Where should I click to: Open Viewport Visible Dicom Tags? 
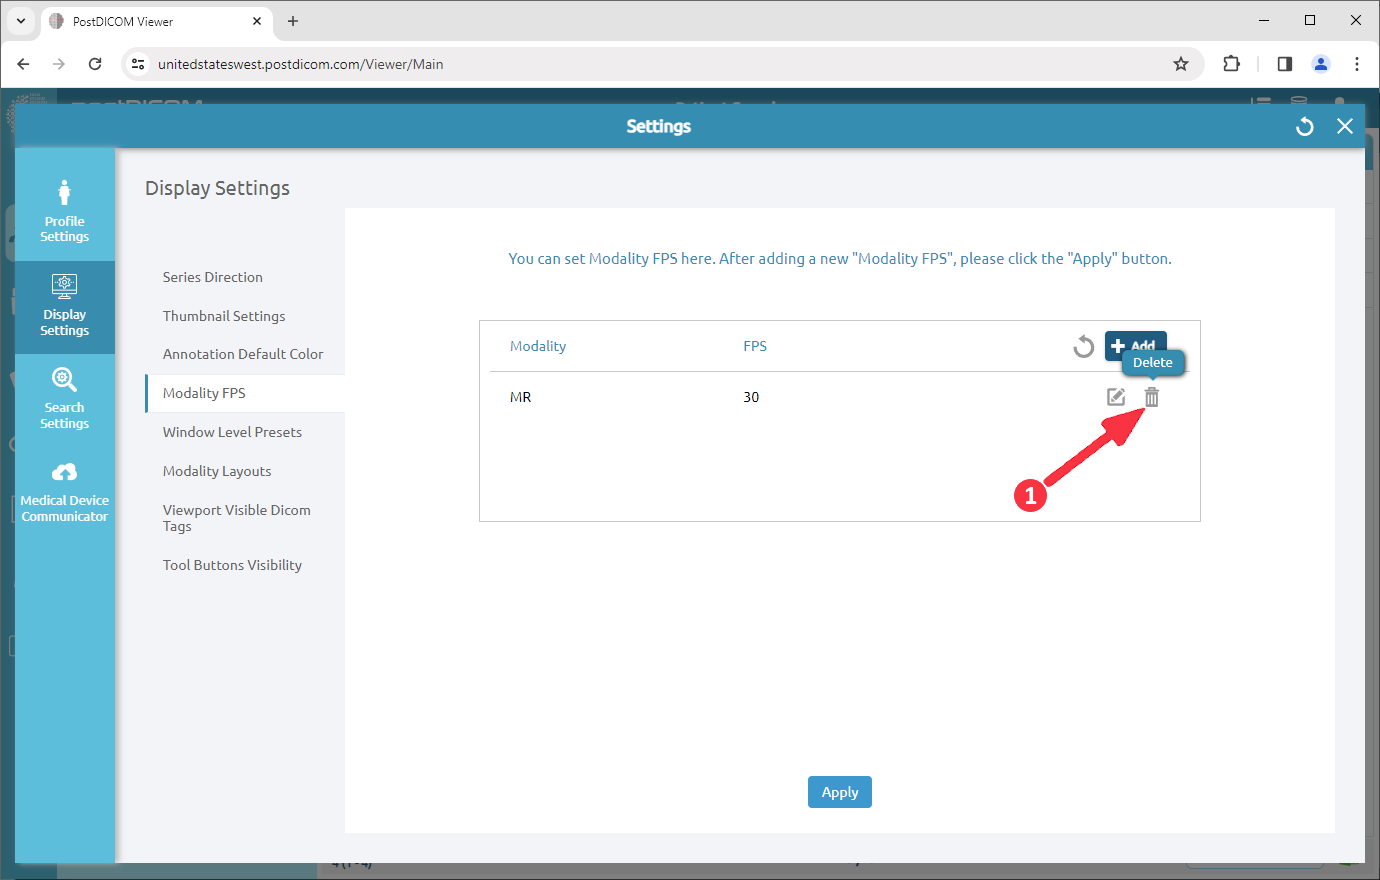[237, 517]
